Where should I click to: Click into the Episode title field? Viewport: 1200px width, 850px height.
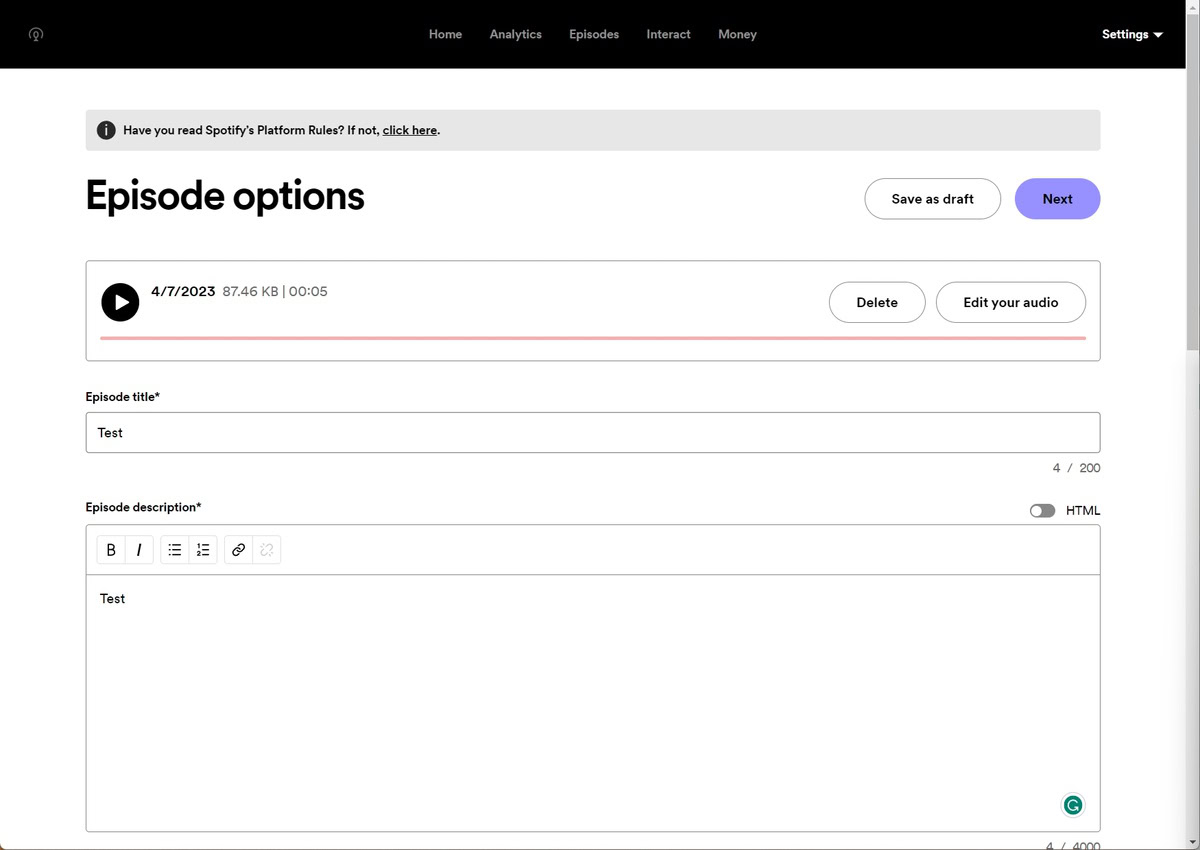[x=593, y=433]
